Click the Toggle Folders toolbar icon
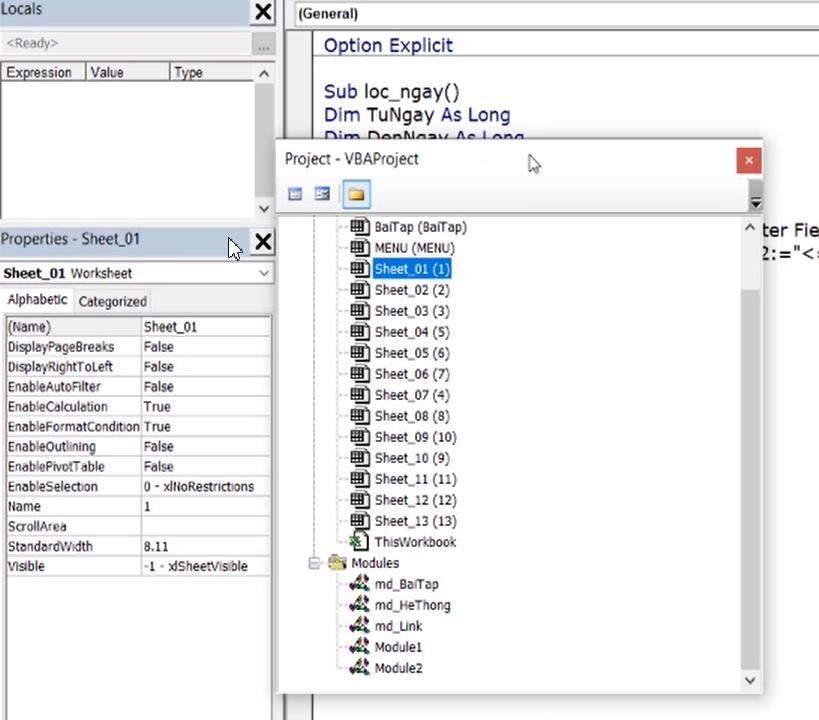 (356, 194)
